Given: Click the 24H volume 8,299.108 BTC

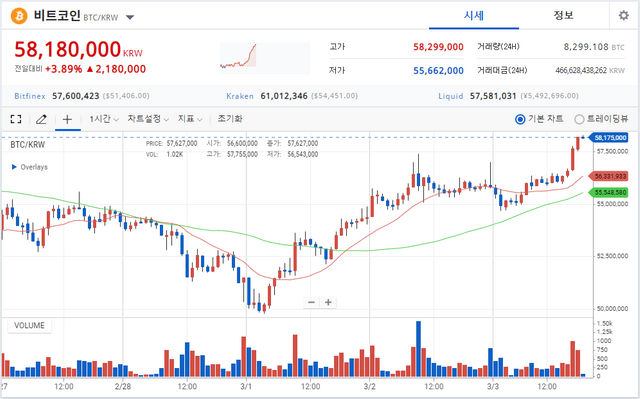Looking at the screenshot, I should point(594,47).
